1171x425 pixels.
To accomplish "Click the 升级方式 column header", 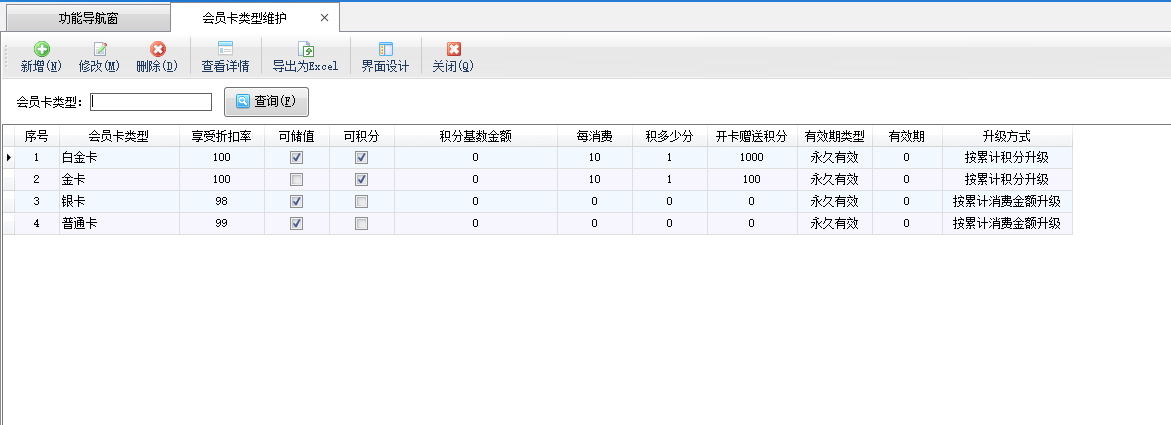I will tap(1006, 136).
